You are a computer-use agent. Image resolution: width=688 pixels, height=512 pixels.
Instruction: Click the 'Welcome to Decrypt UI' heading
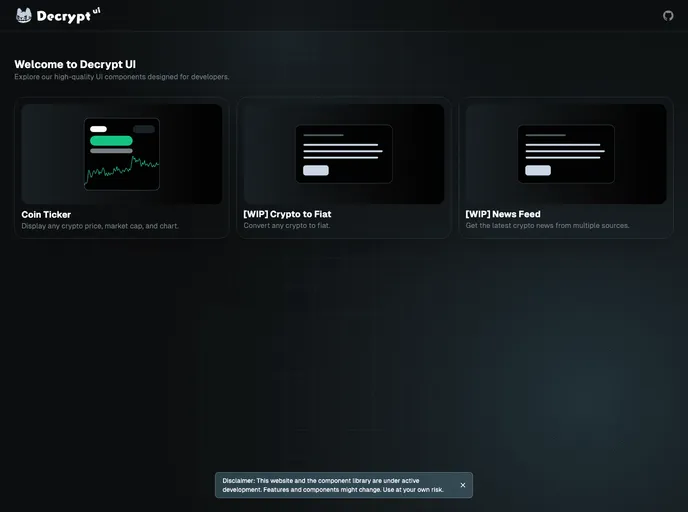click(x=75, y=64)
